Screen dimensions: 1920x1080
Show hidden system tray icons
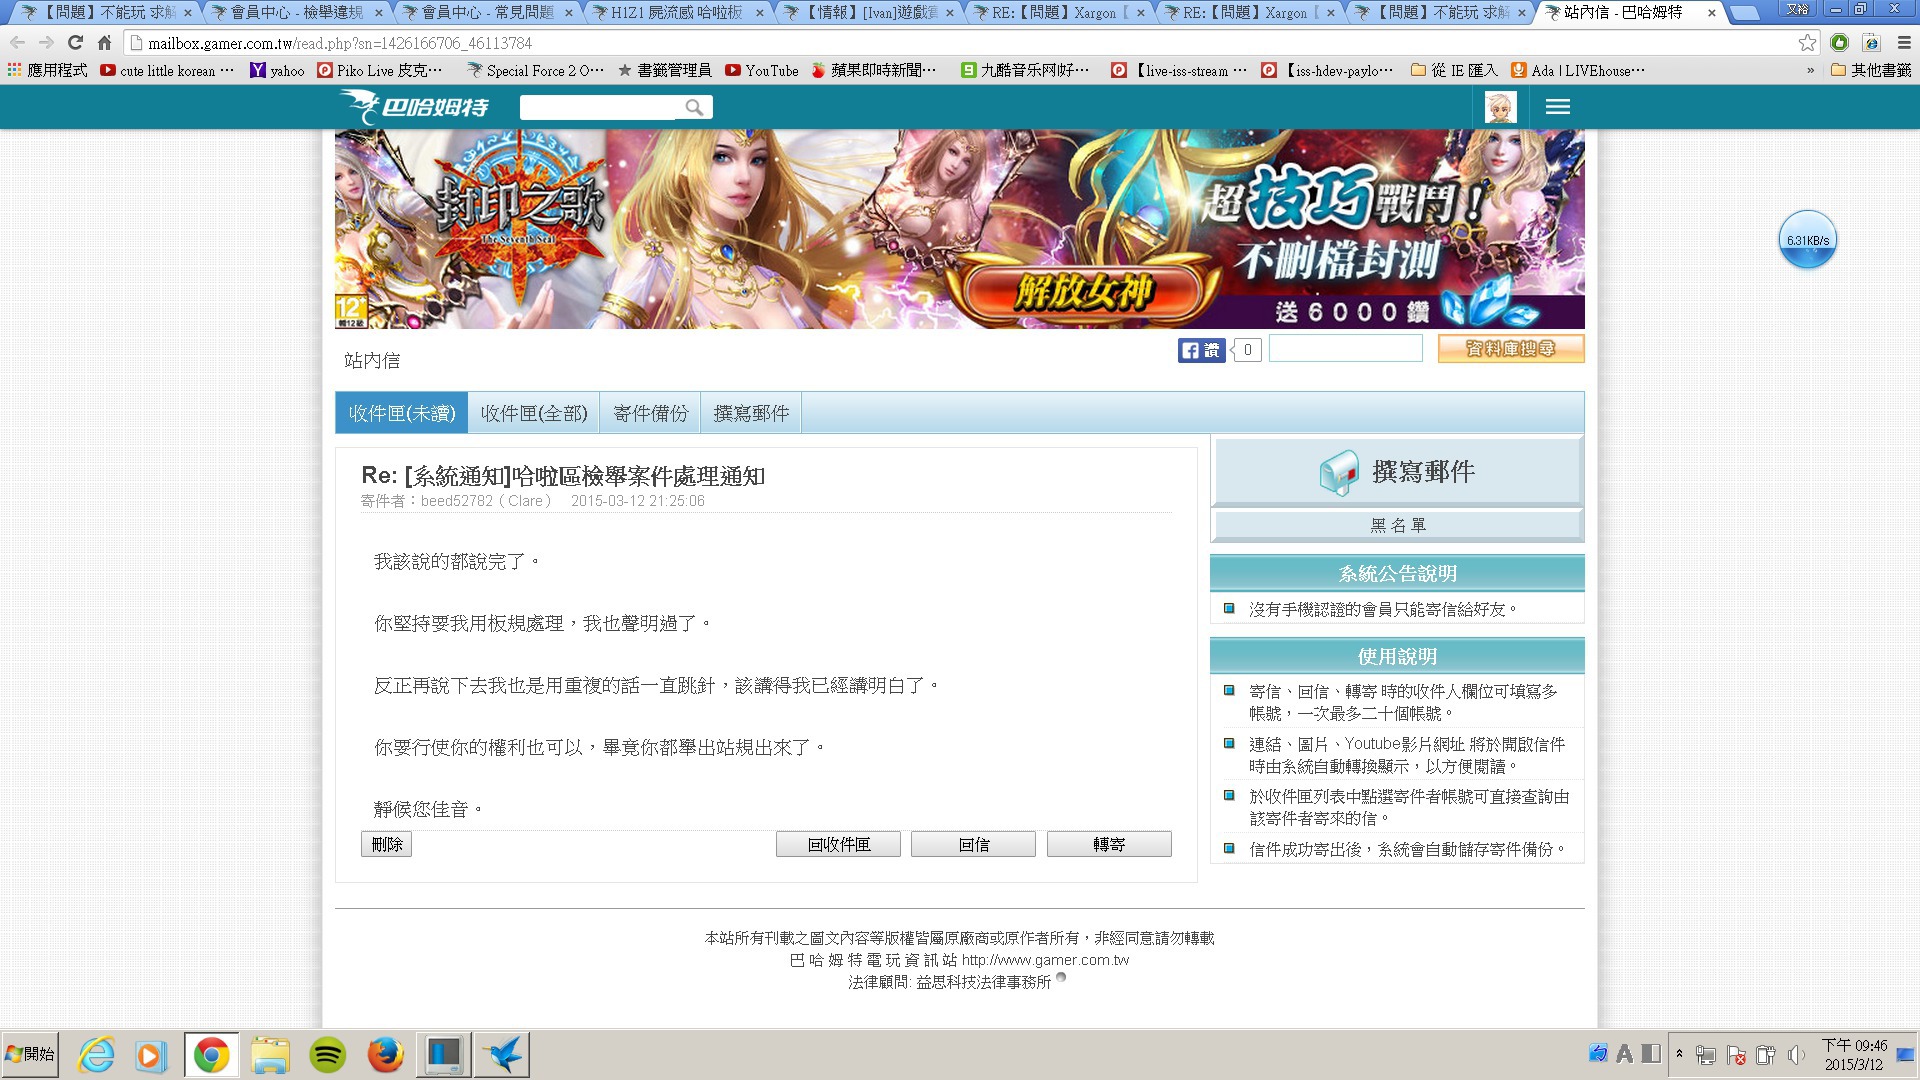point(1679,1054)
